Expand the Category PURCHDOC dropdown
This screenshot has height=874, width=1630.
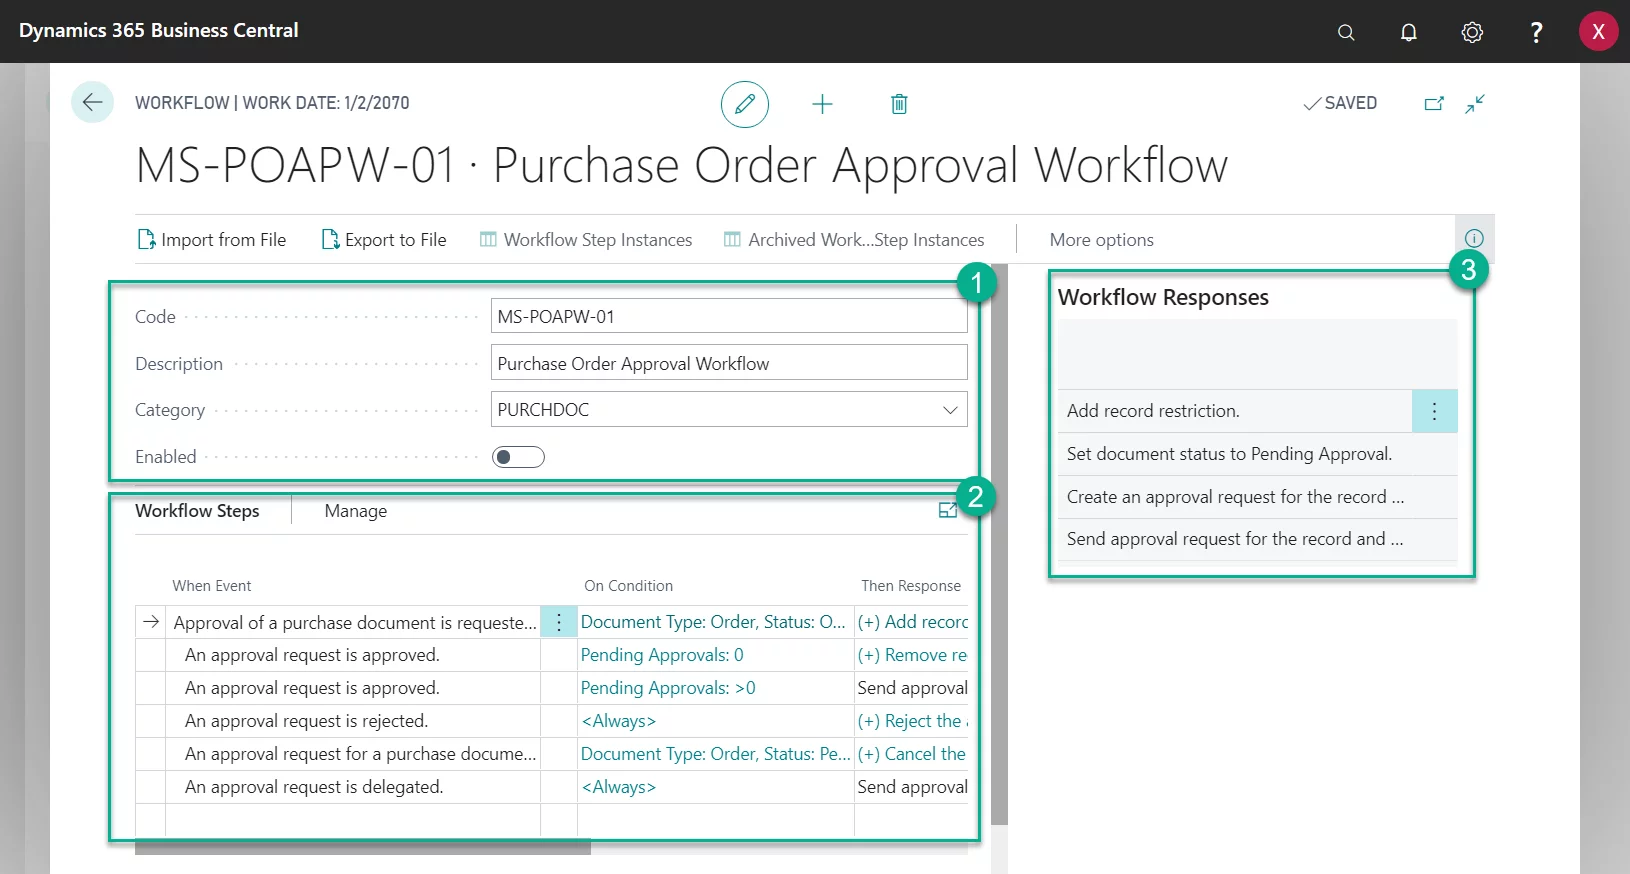[950, 410]
